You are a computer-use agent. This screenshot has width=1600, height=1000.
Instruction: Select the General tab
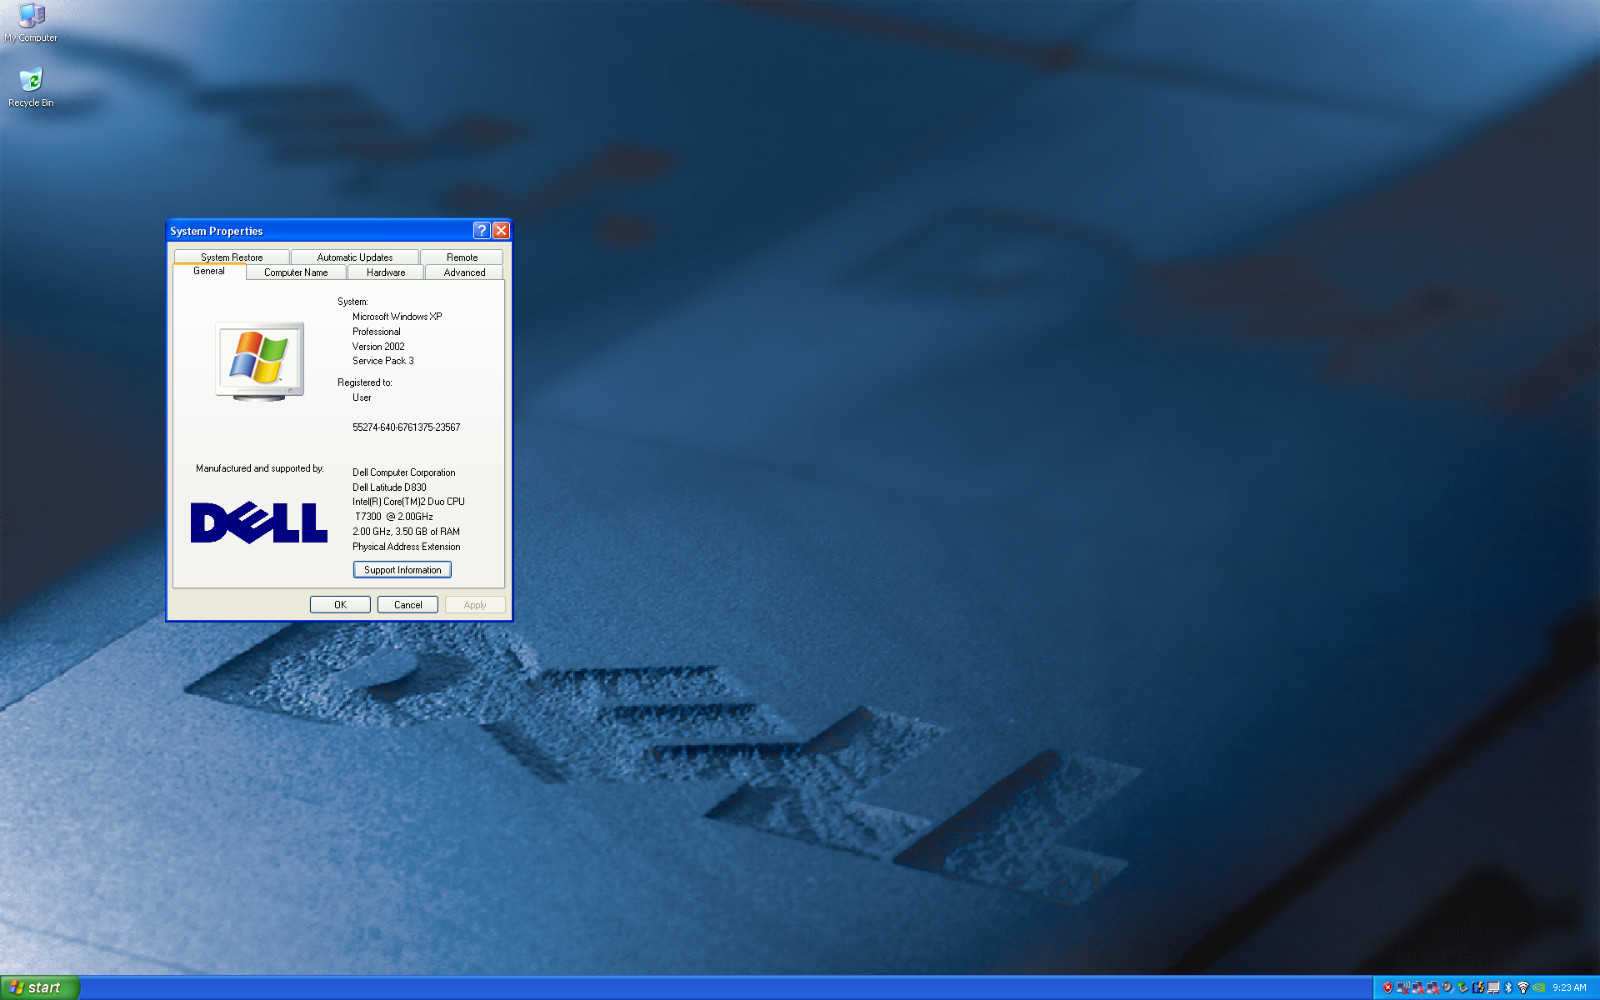click(x=209, y=271)
